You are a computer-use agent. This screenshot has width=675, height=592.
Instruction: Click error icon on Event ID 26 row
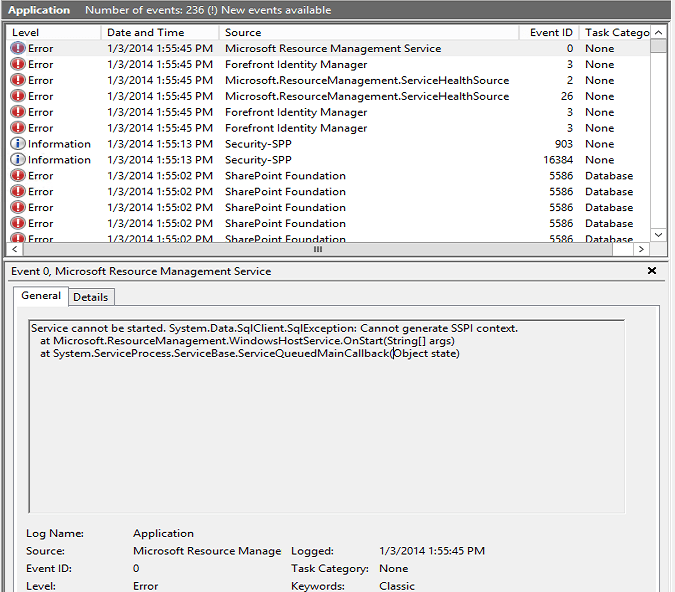[x=18, y=96]
